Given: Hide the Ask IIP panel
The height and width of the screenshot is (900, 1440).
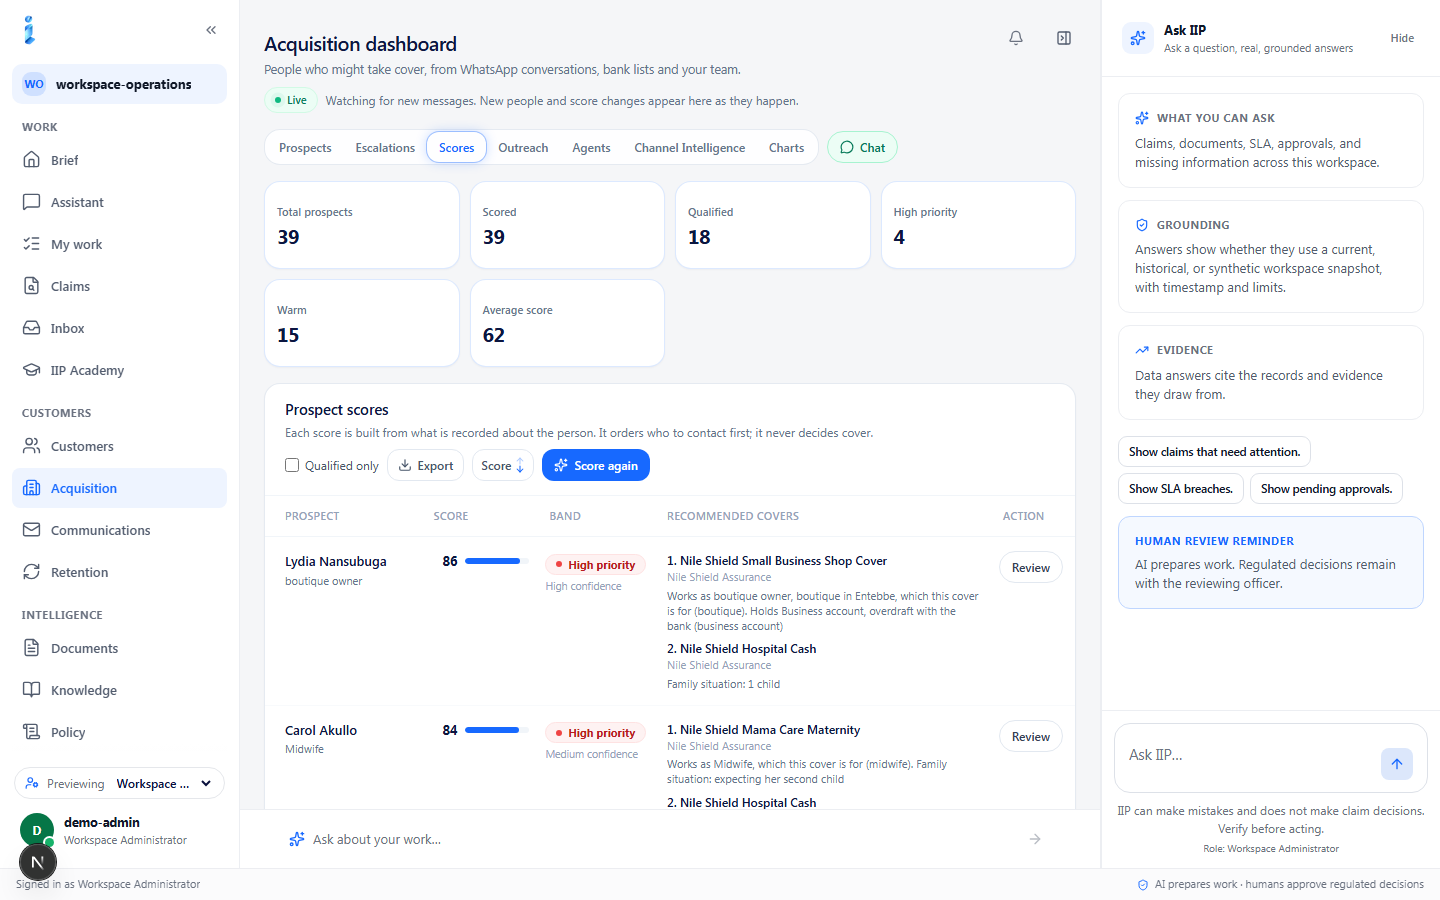Looking at the screenshot, I should [x=1402, y=38].
